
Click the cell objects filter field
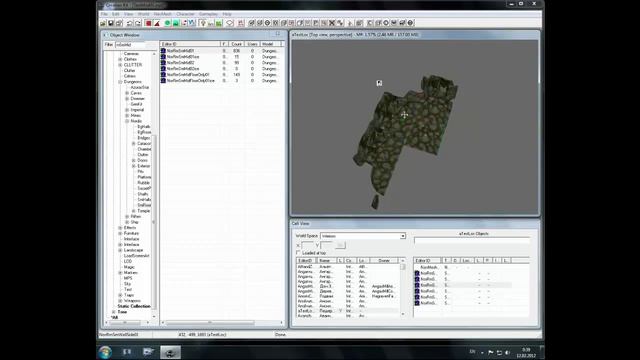(472, 241)
